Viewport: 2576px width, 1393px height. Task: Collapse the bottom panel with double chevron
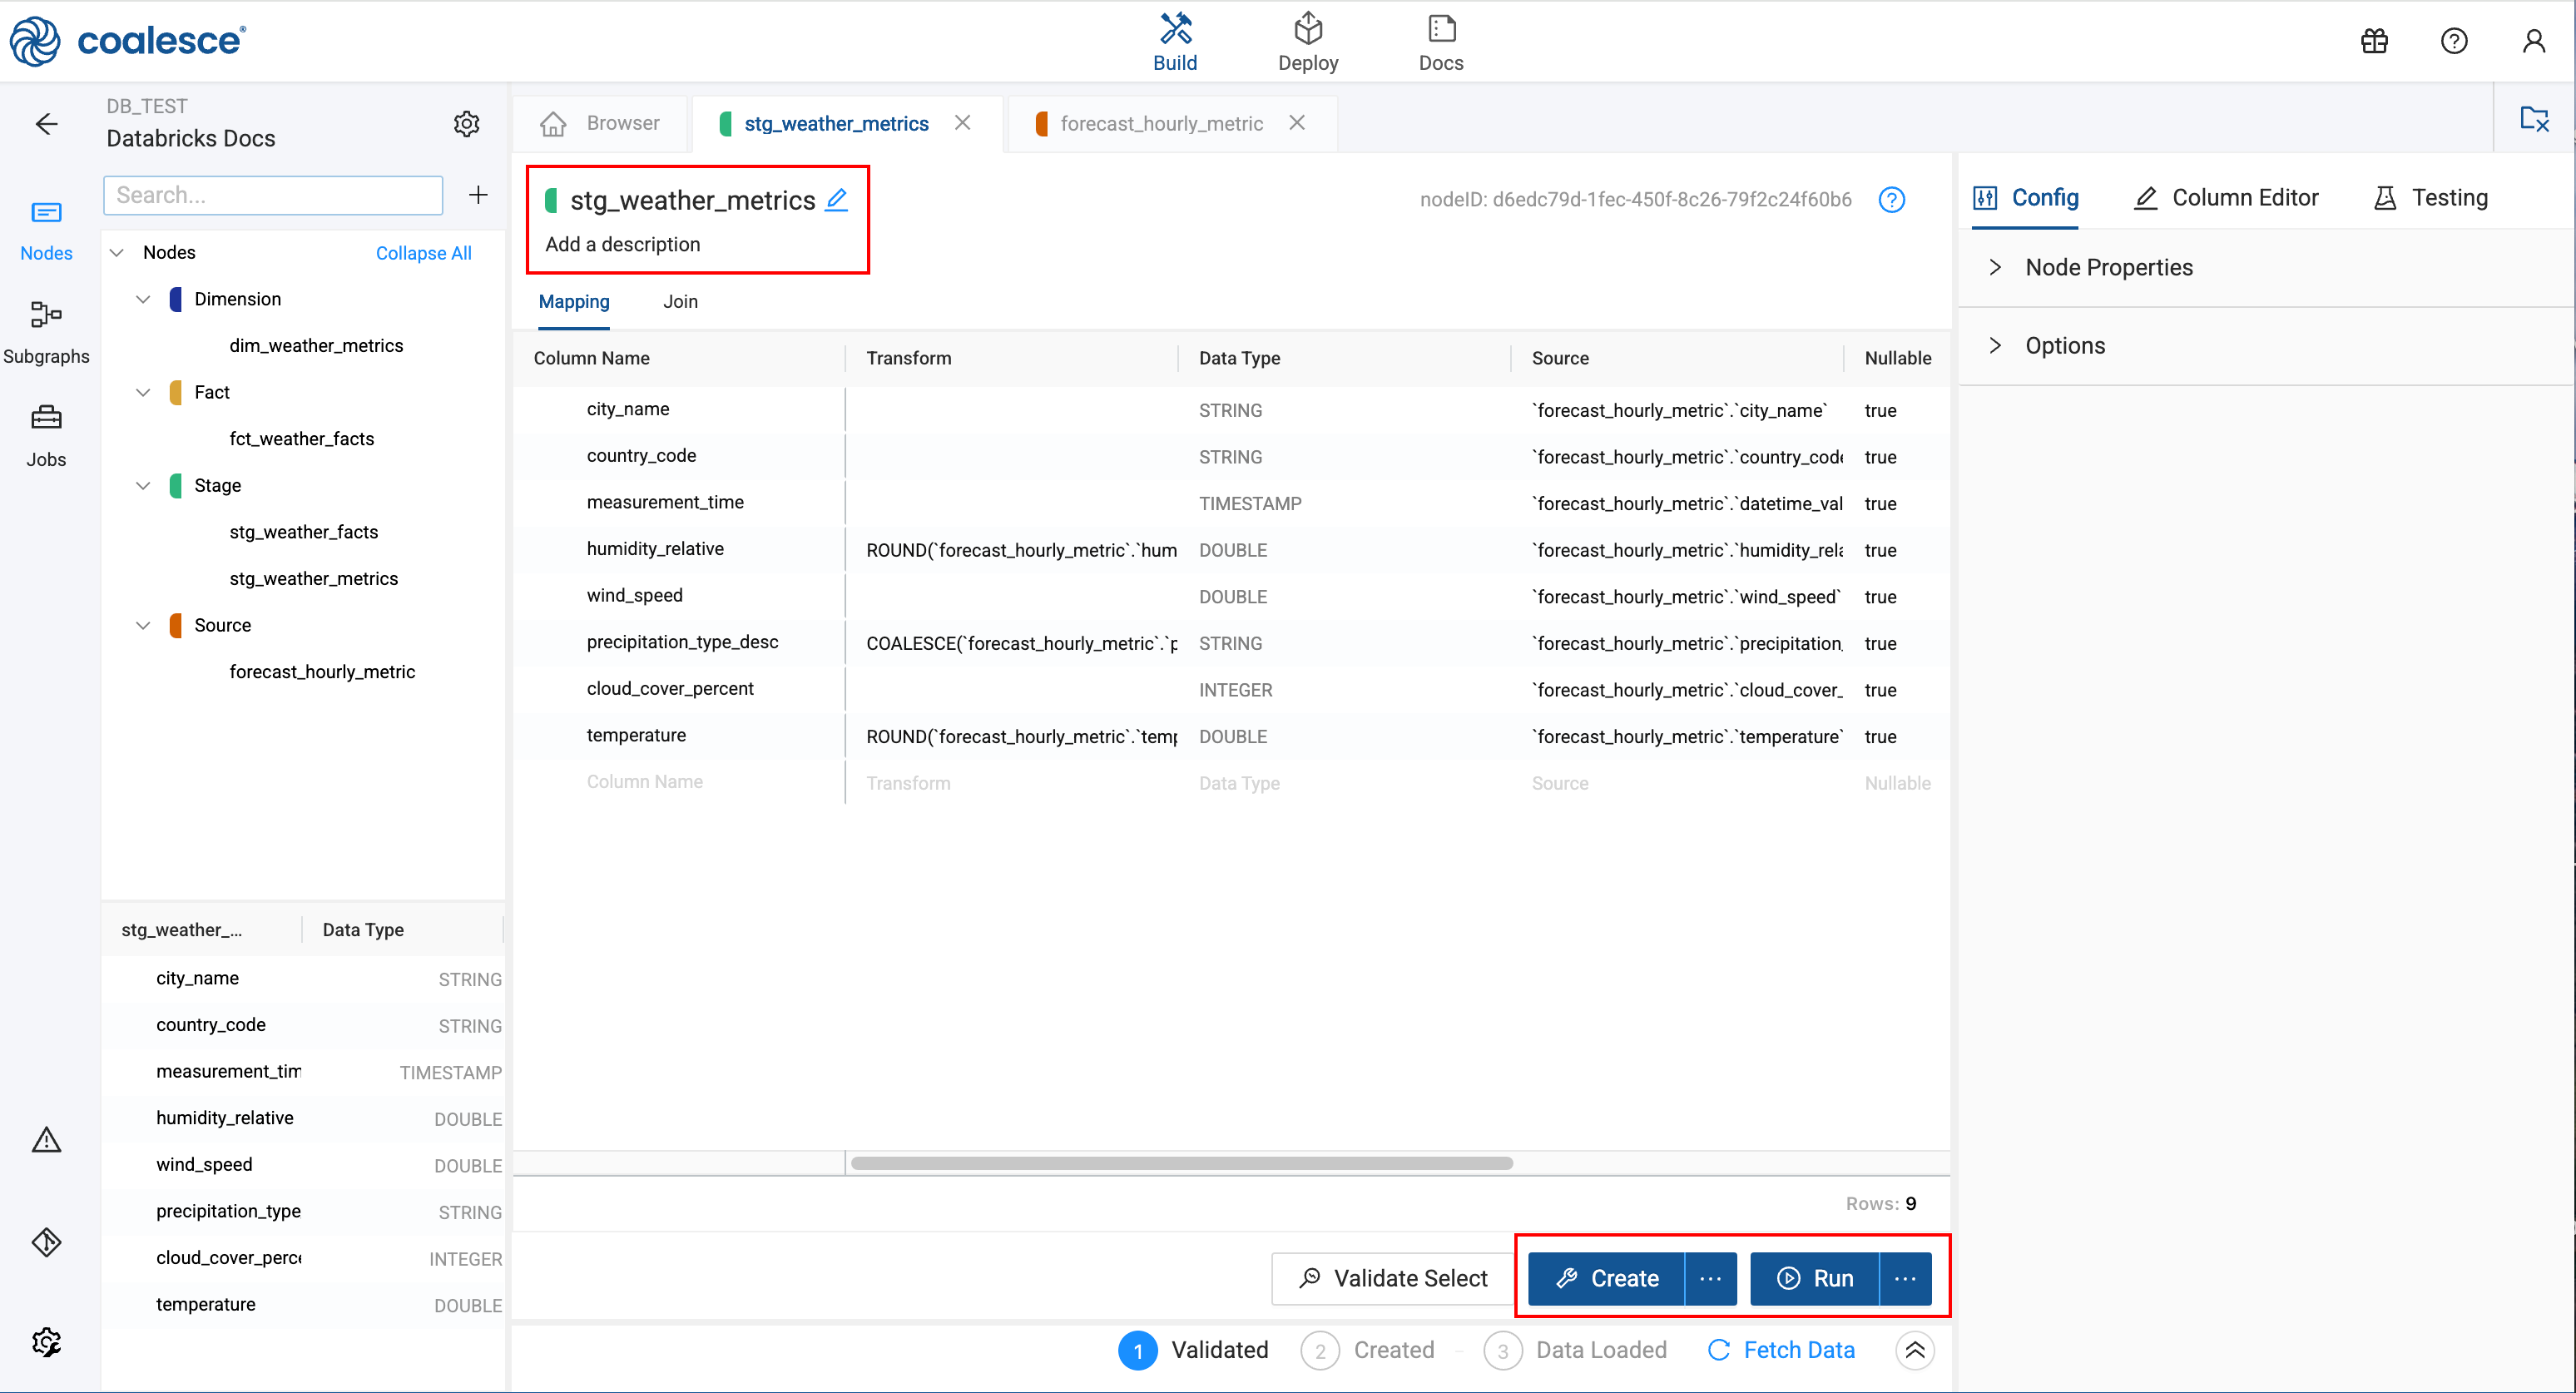coord(1915,1350)
